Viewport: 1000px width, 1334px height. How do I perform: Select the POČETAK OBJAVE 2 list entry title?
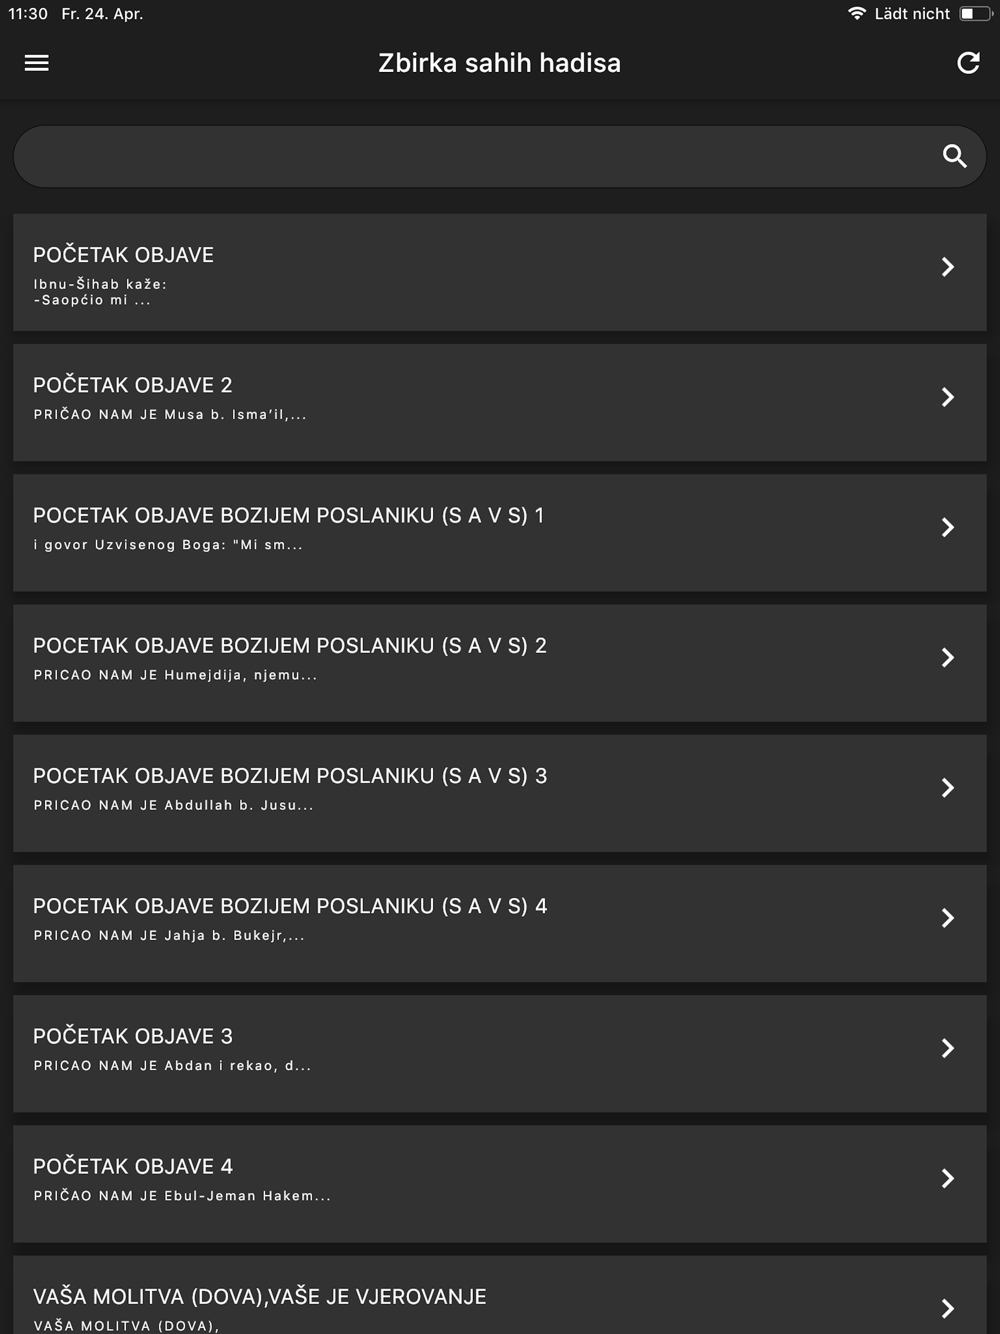(x=133, y=385)
